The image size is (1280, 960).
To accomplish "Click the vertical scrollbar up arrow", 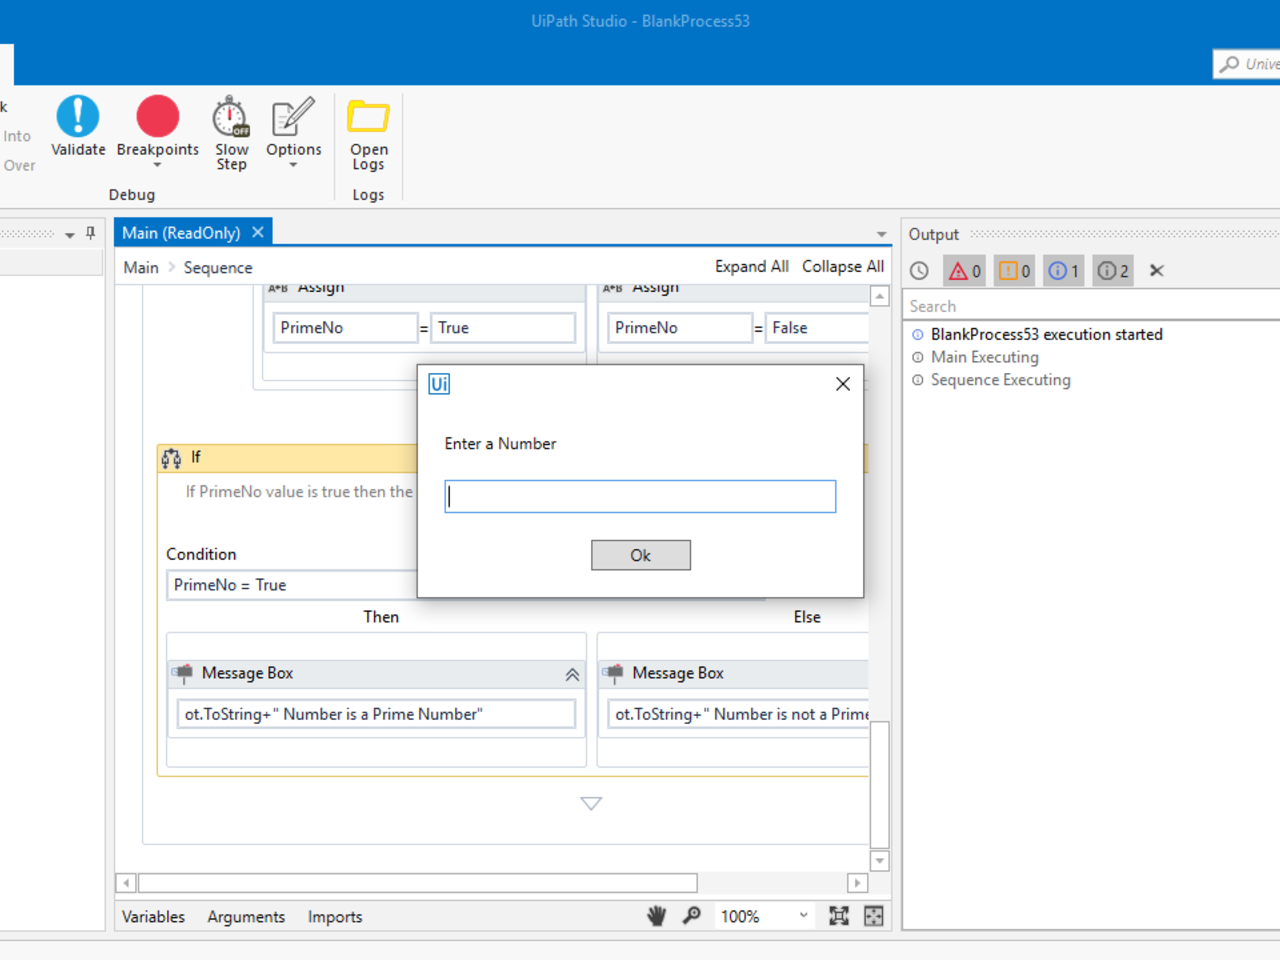I will [x=880, y=296].
